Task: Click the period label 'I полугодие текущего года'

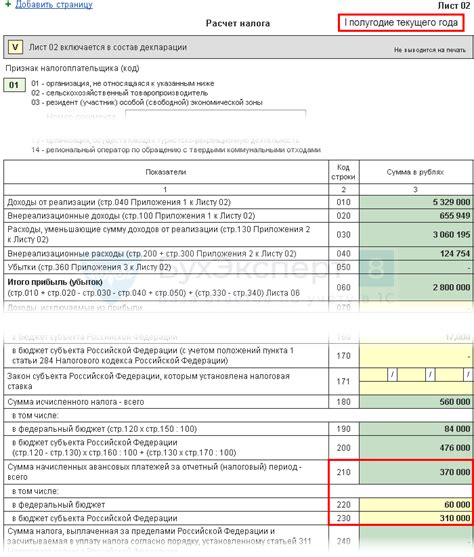Action: [401, 23]
